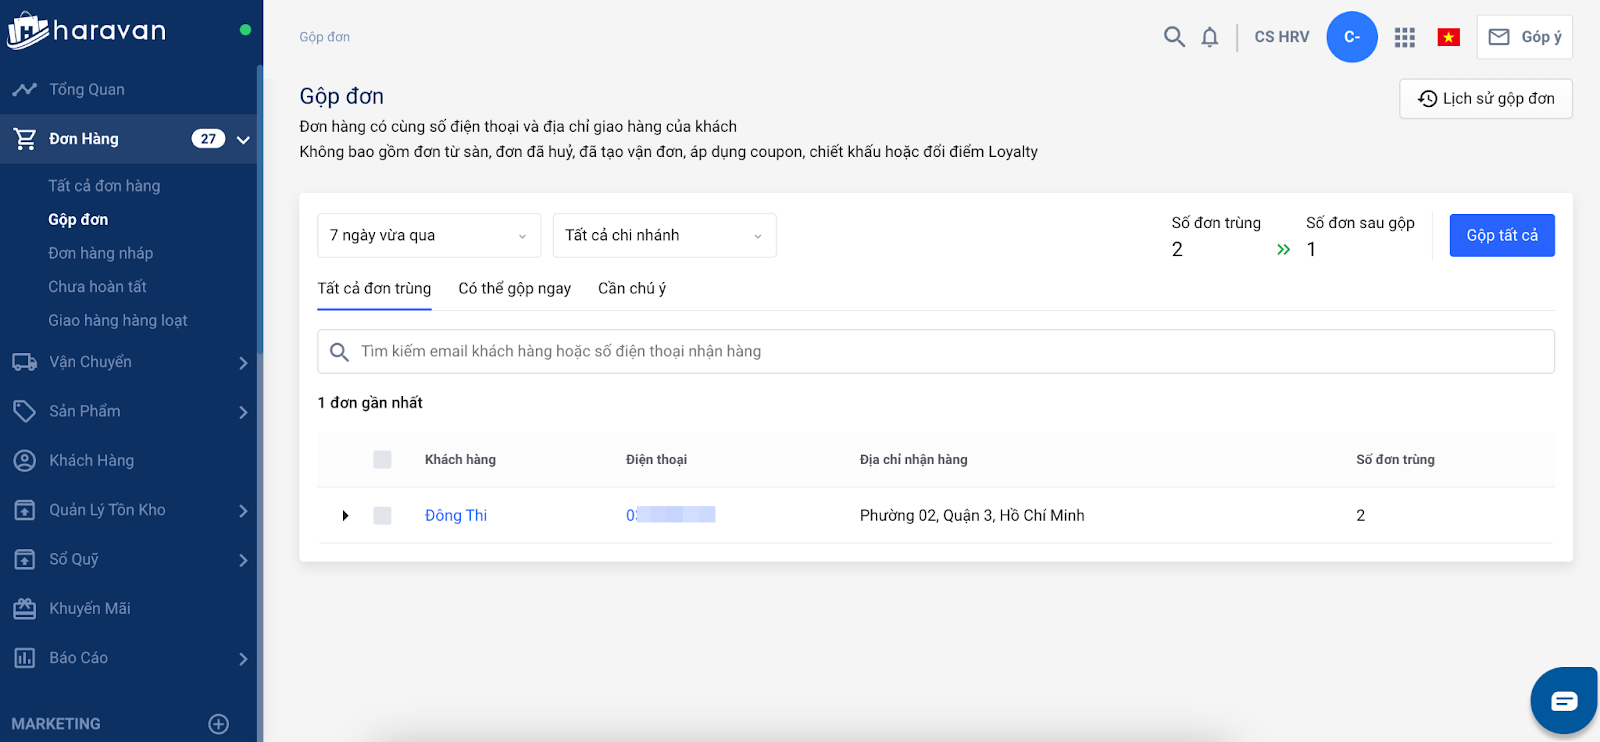Open the chat support bubble
The image size is (1600, 742).
(x=1564, y=700)
